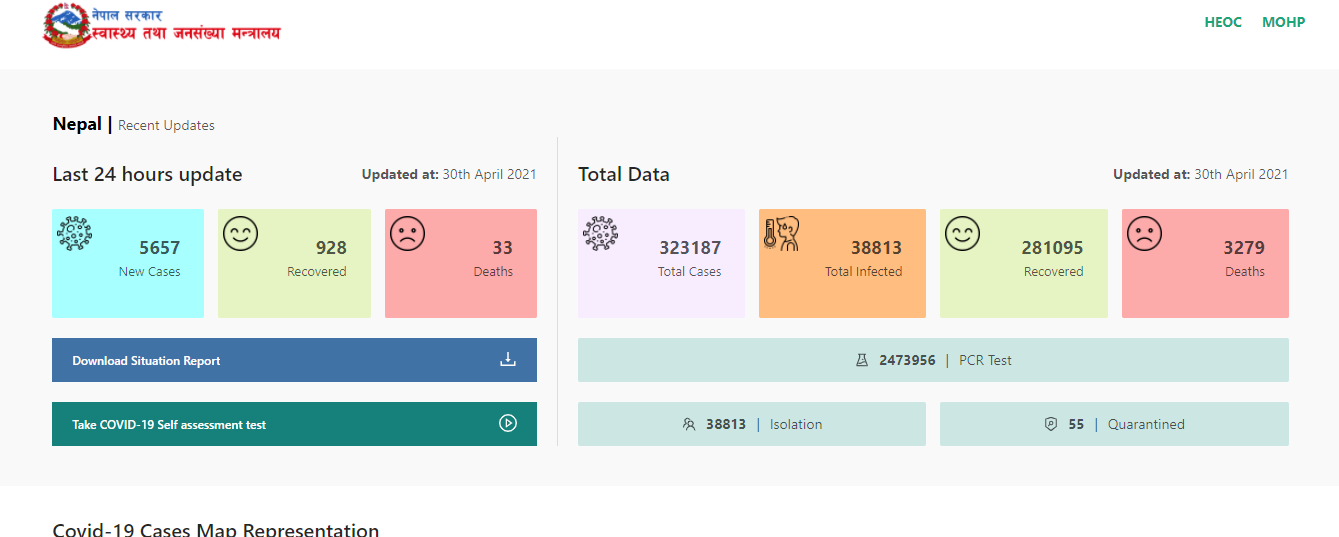1339x537 pixels.
Task: Click the sad face on 3279 Deaths card
Action: [1145, 234]
